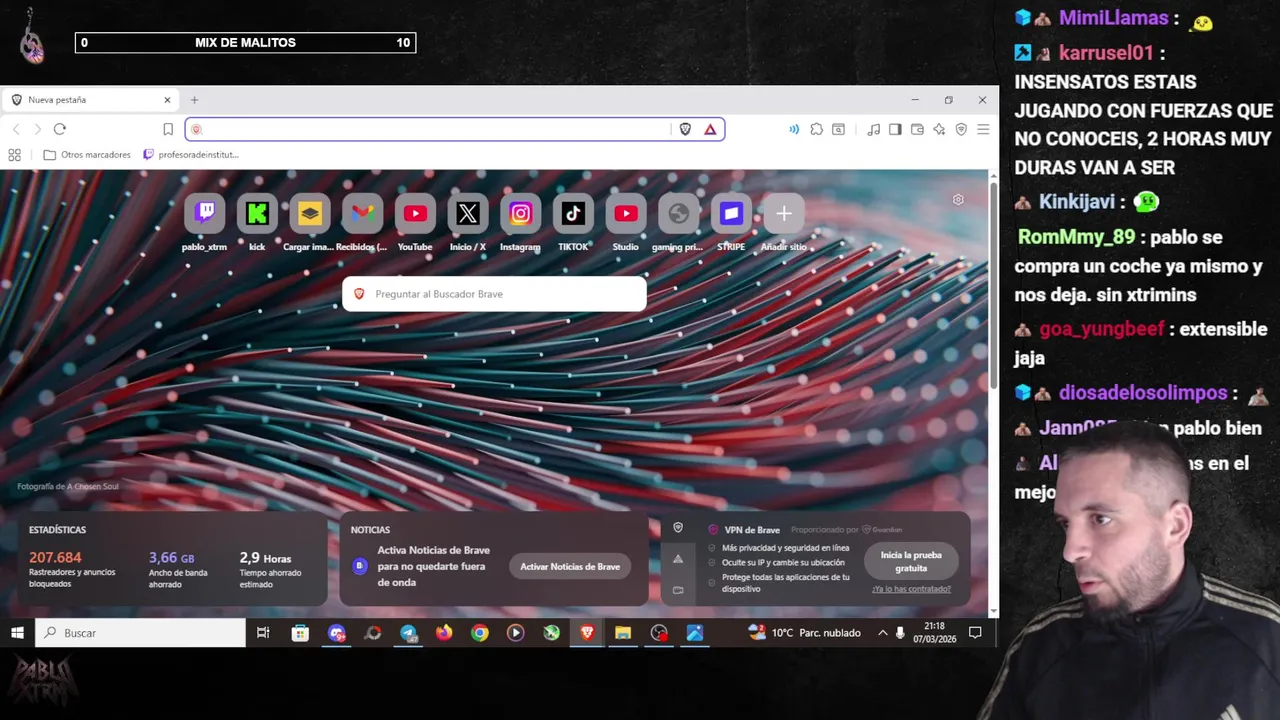Open new tab page customization gear
The image size is (1280, 720).
tap(958, 200)
